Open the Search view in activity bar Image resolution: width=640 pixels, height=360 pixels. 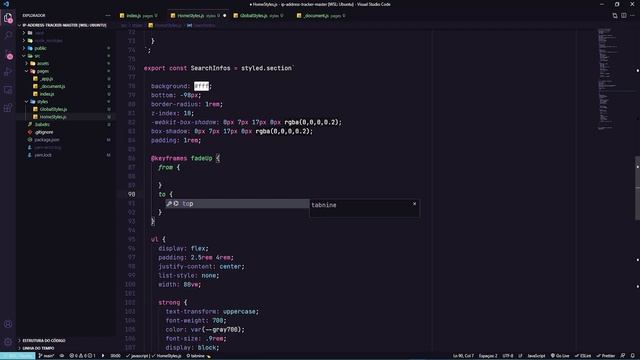pyautogui.click(x=8, y=36)
